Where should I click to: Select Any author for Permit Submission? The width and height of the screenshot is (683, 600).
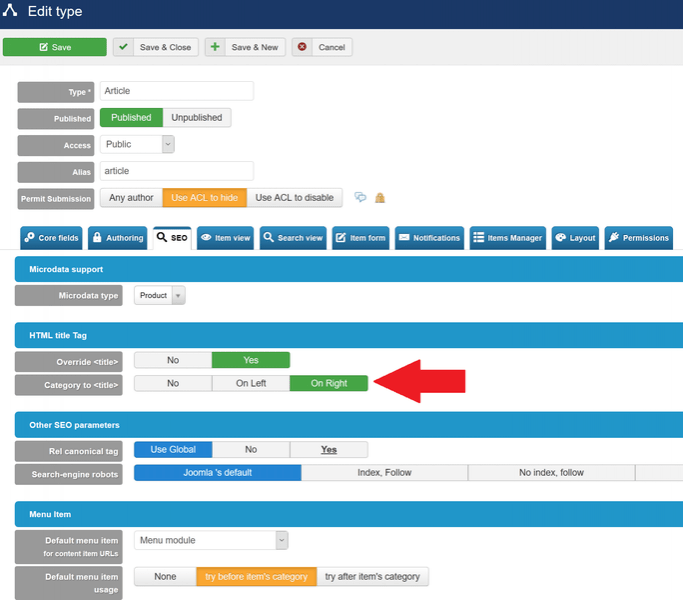click(x=131, y=198)
